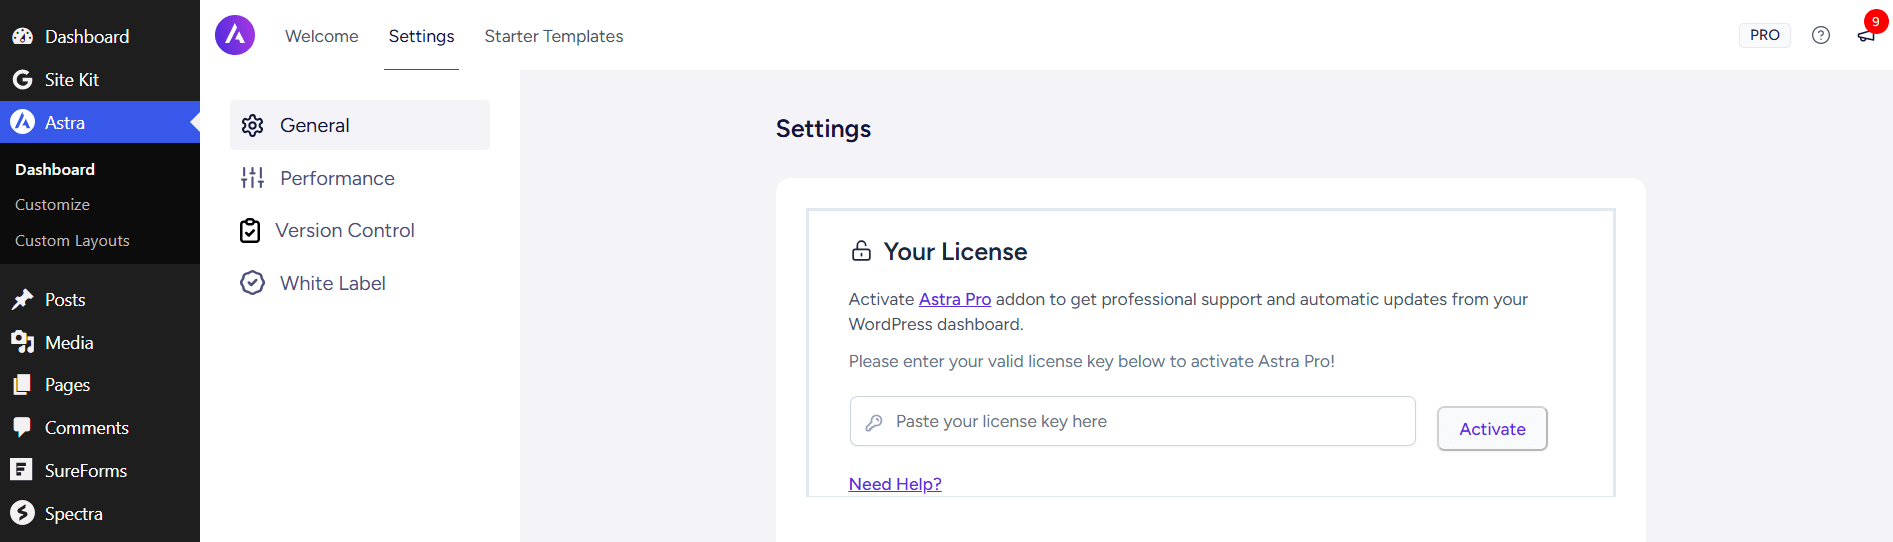Image resolution: width=1893 pixels, height=542 pixels.
Task: Click the Posts pin icon
Action: pyautogui.click(x=22, y=300)
